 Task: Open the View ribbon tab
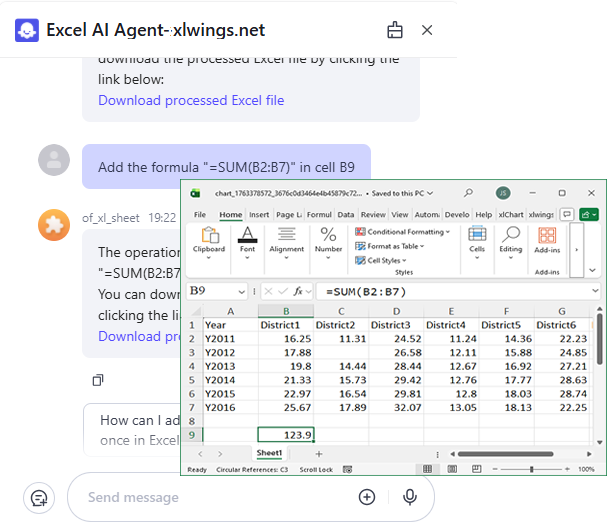(x=400, y=215)
